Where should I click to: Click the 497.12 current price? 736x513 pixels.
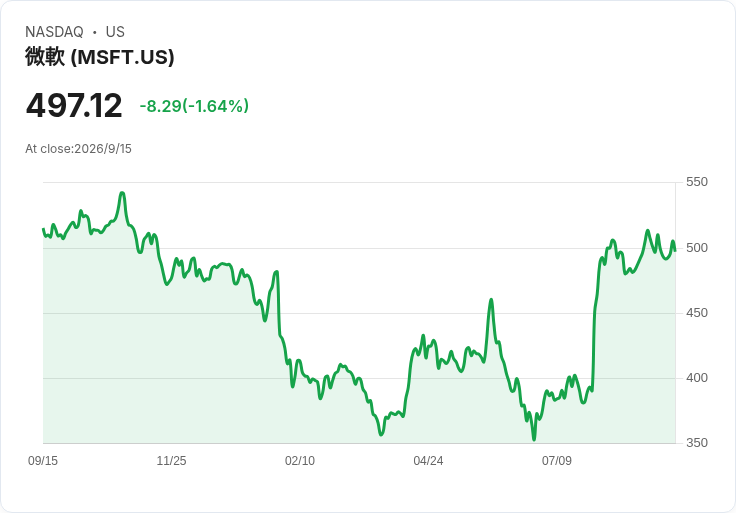coord(74,106)
